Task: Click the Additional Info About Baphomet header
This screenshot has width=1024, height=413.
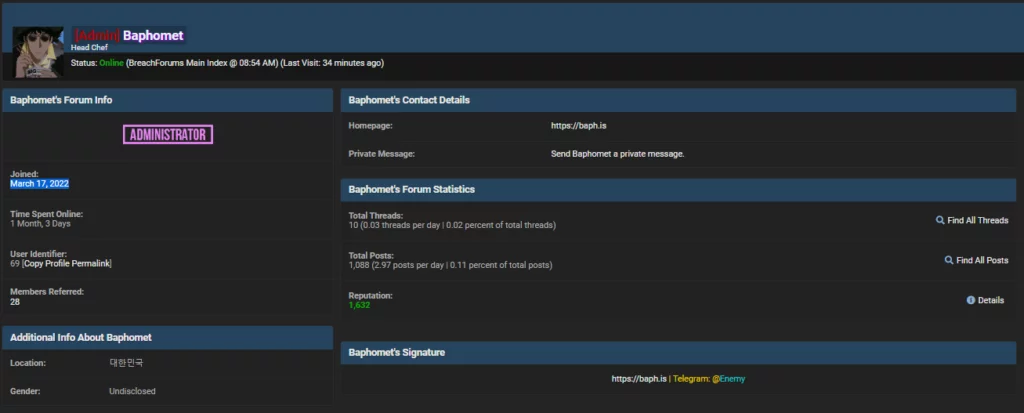Action: coord(81,337)
